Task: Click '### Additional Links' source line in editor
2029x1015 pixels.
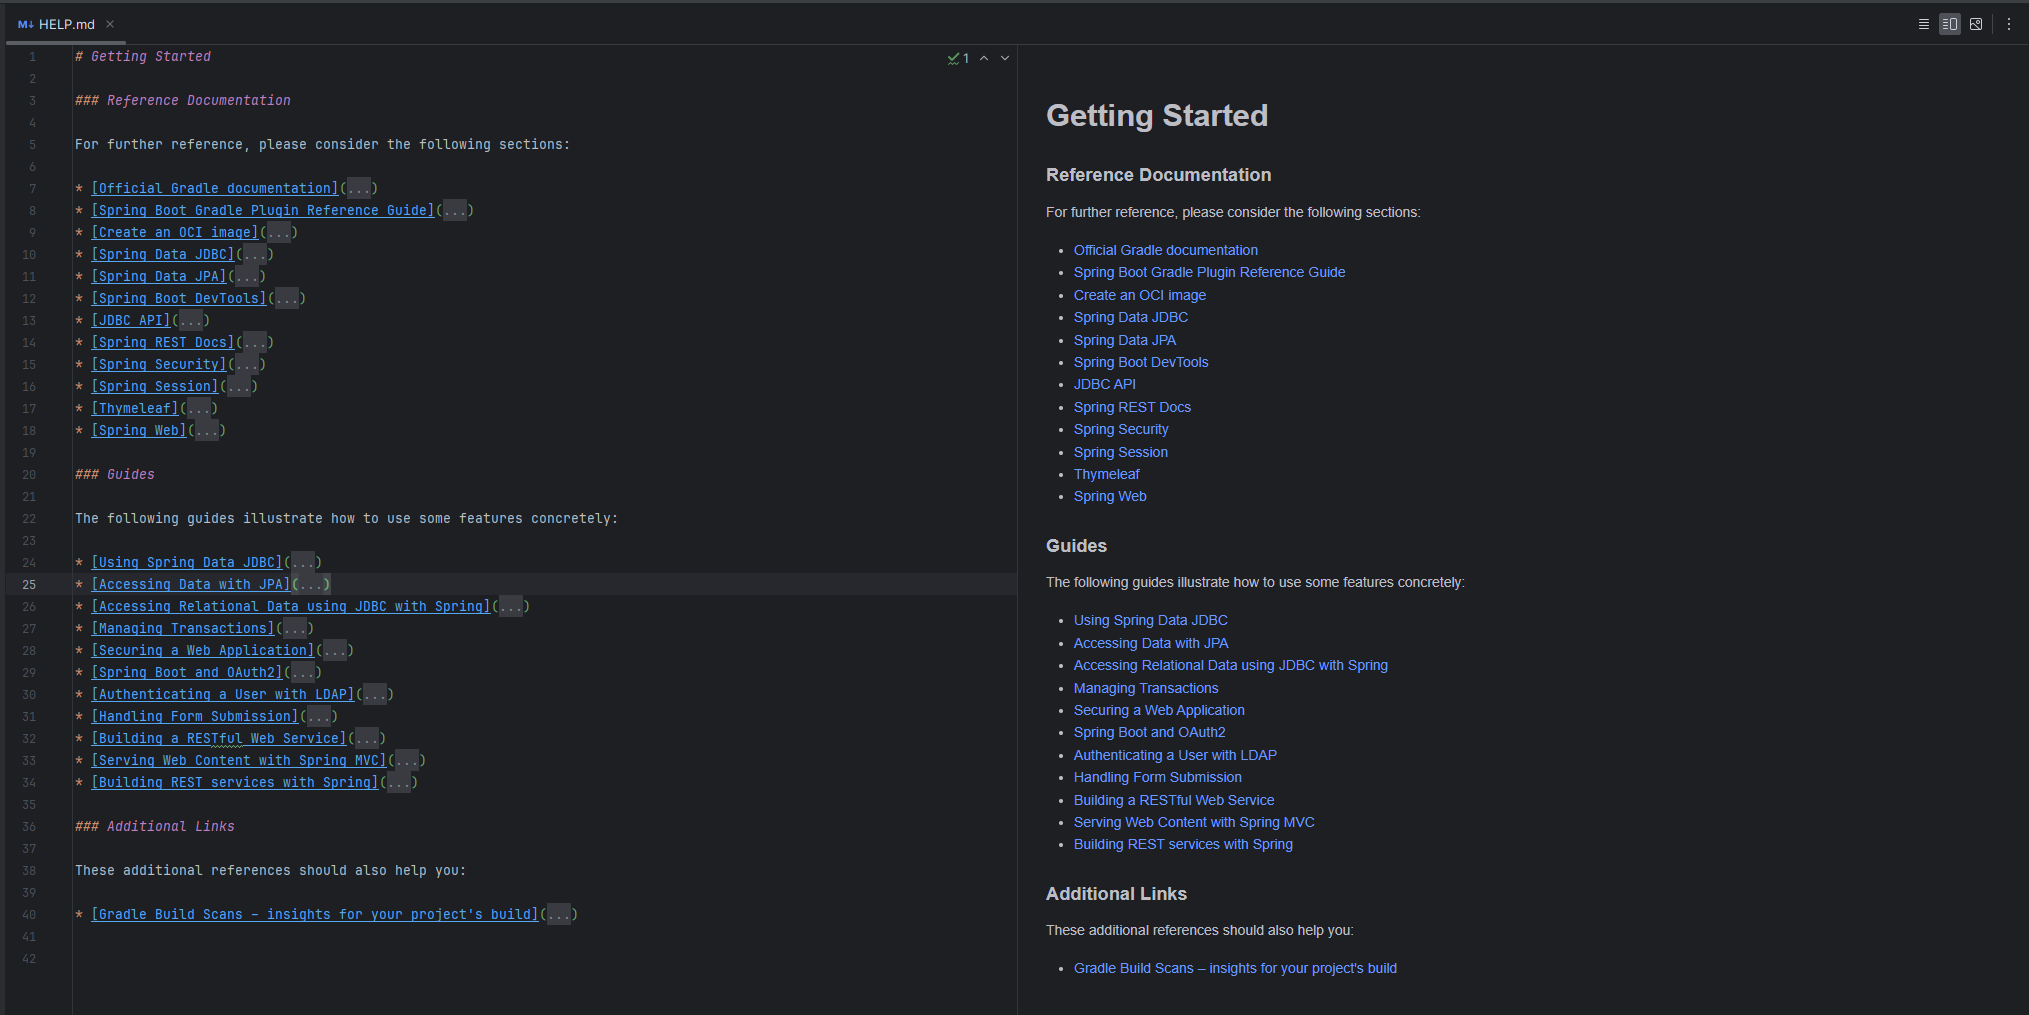Action: pos(155,827)
